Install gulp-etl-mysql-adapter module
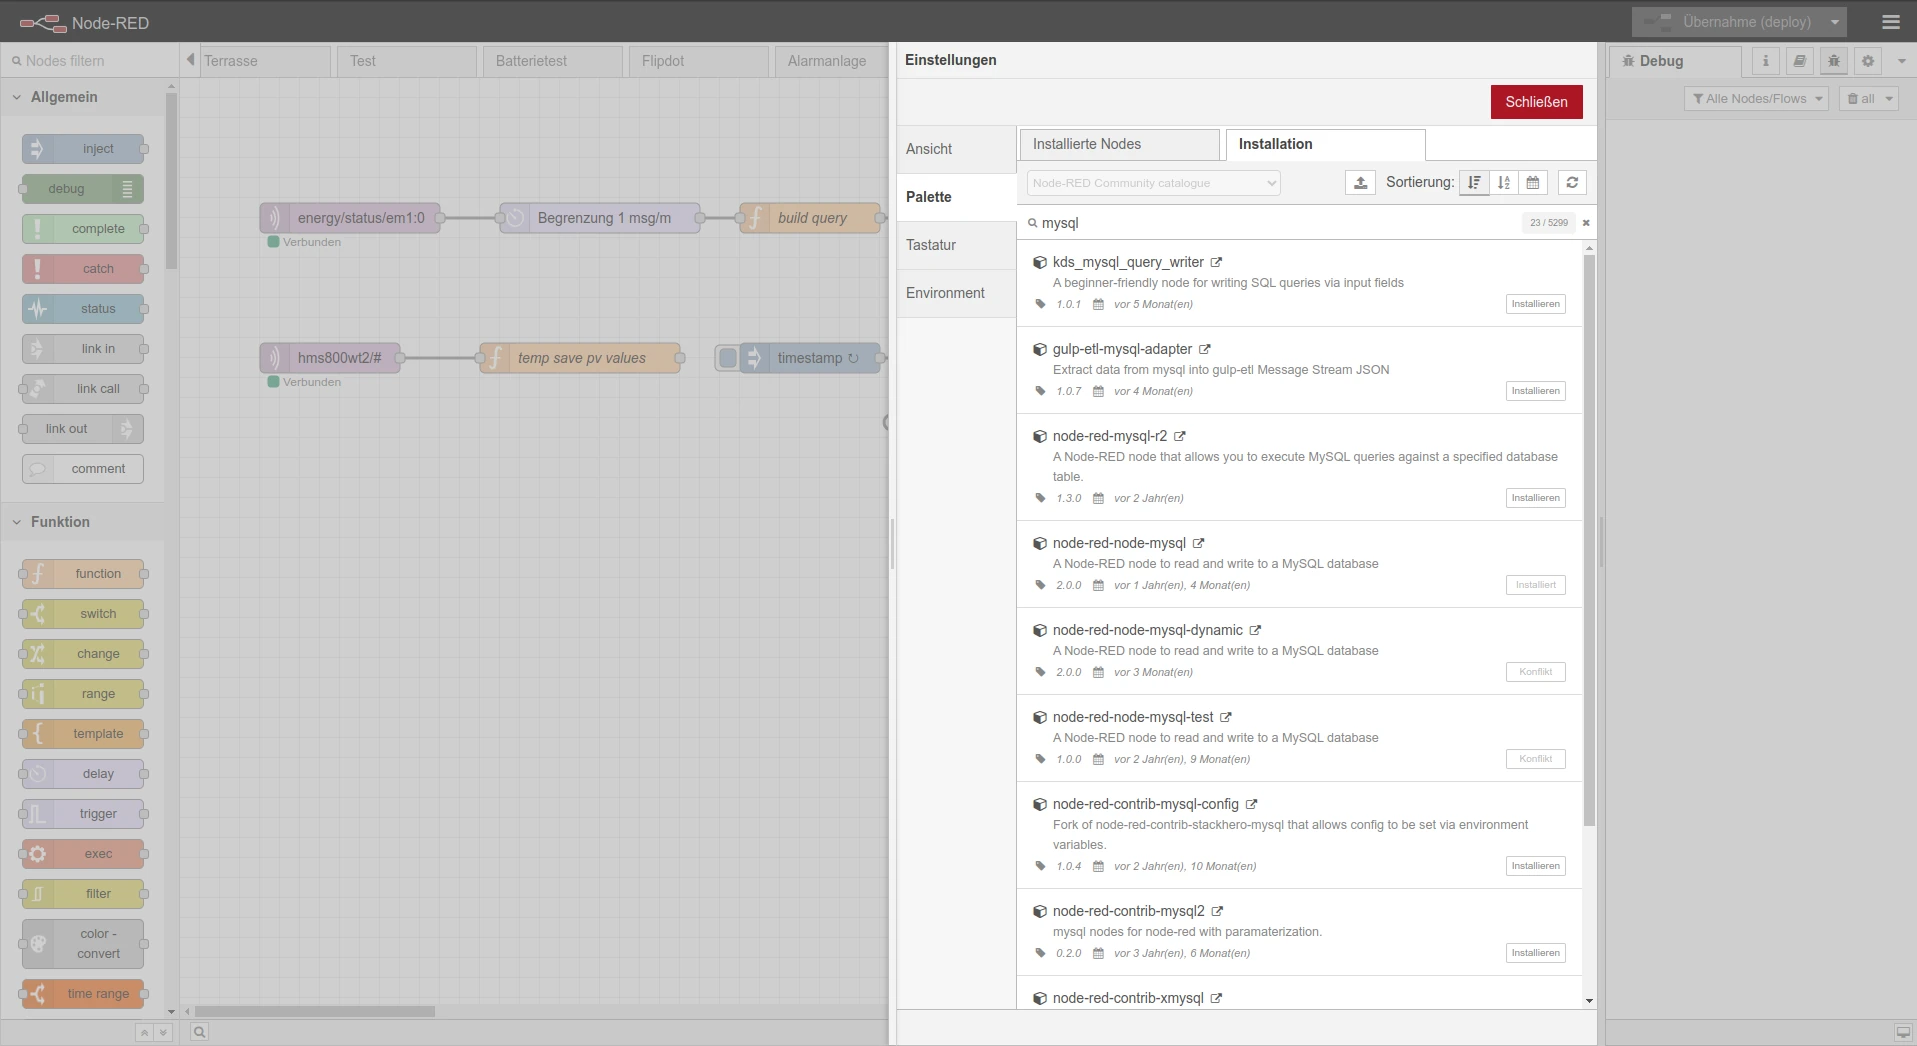 point(1535,391)
